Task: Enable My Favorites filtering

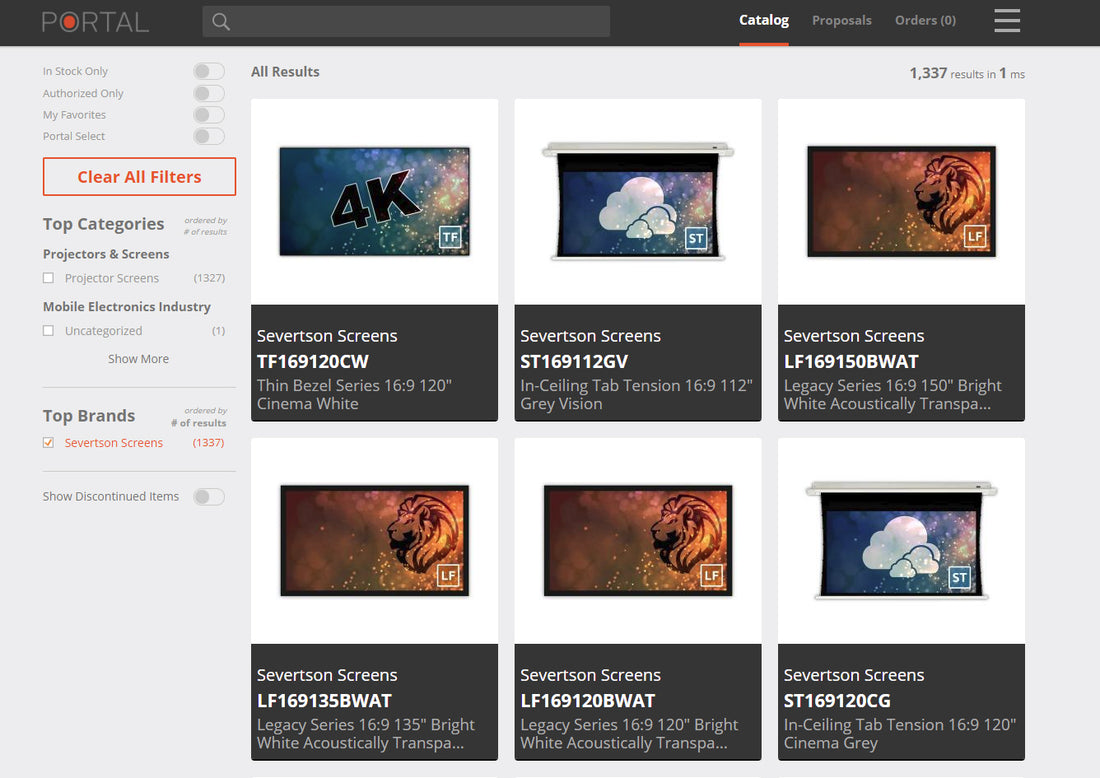Action: (208, 114)
